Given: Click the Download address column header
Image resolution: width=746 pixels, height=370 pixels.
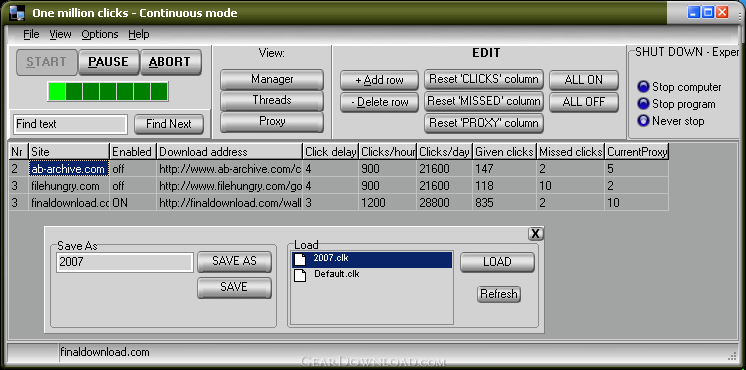Looking at the screenshot, I should 229,152.
